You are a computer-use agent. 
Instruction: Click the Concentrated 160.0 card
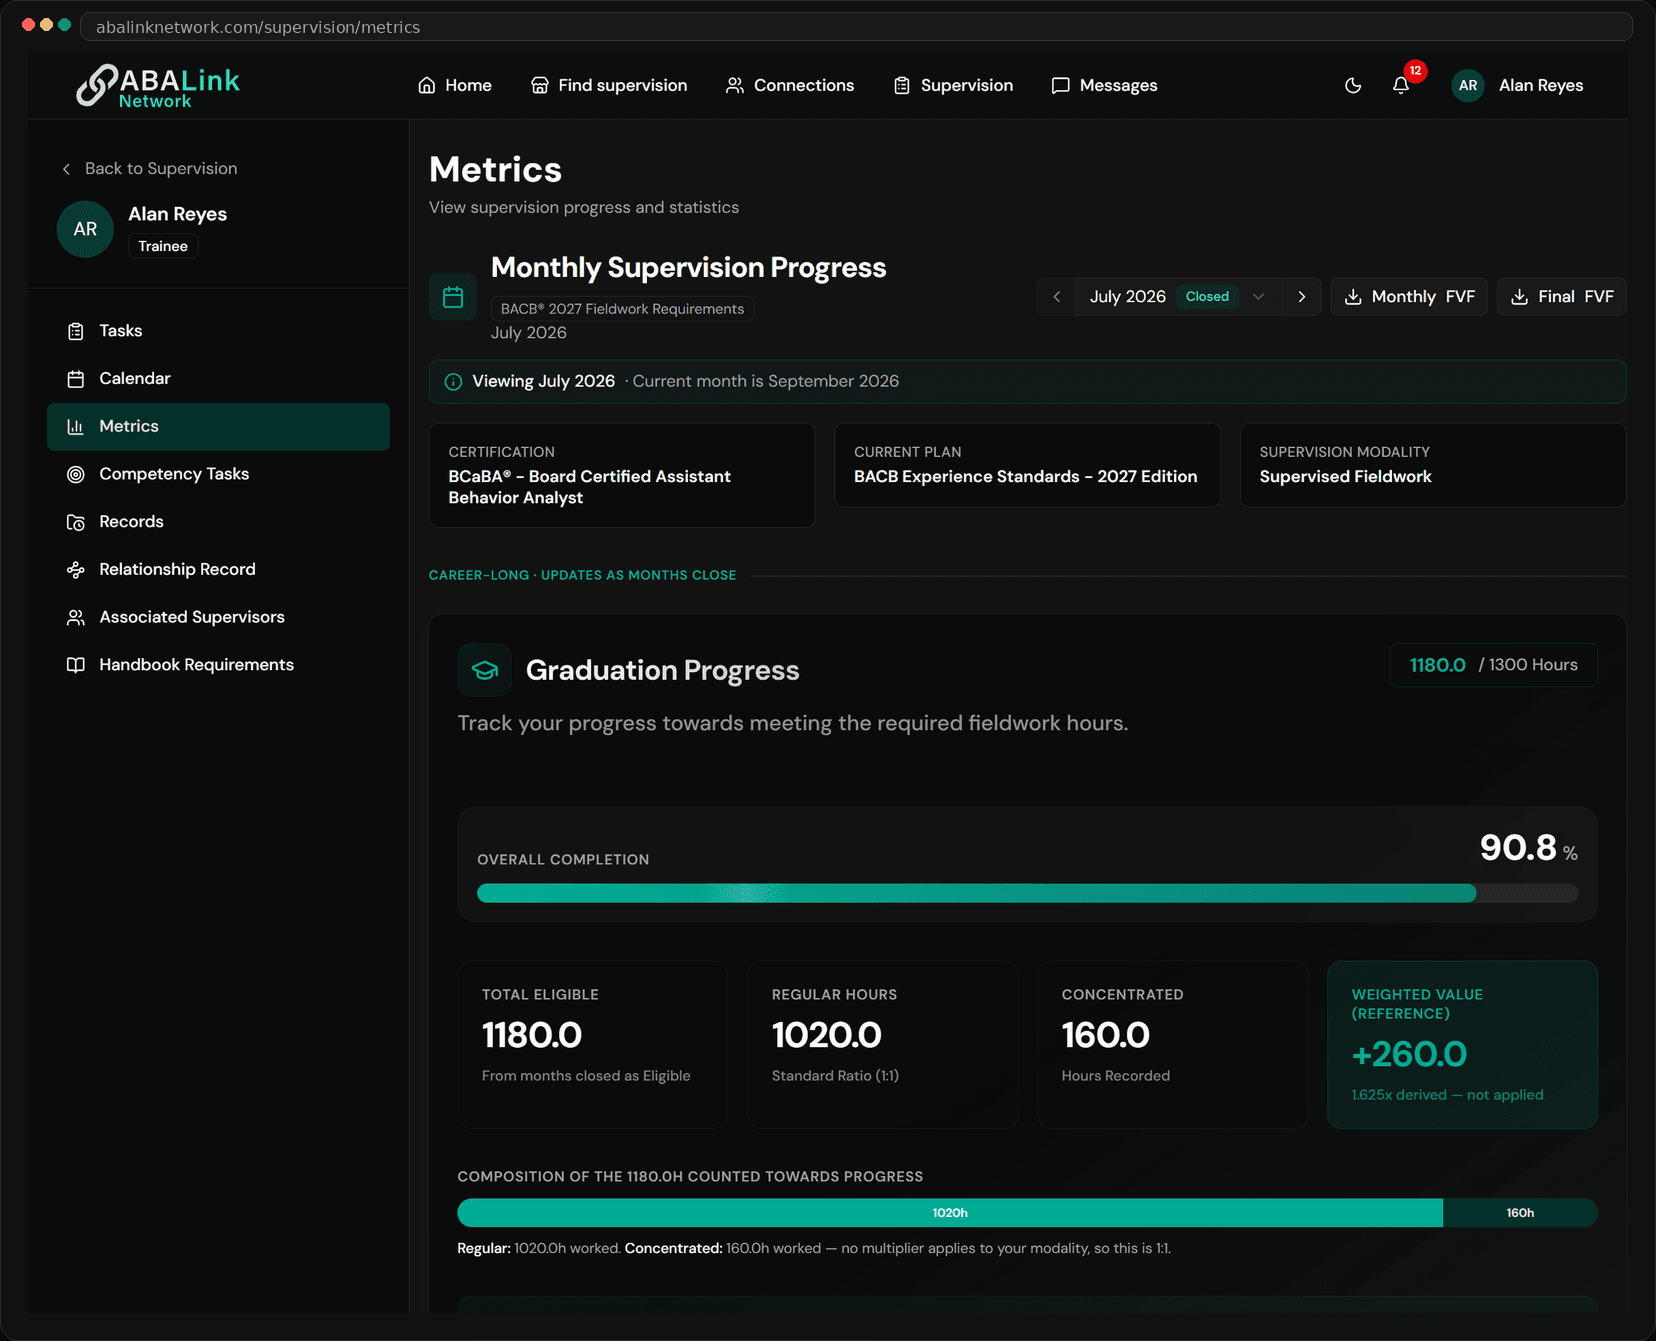point(1172,1045)
